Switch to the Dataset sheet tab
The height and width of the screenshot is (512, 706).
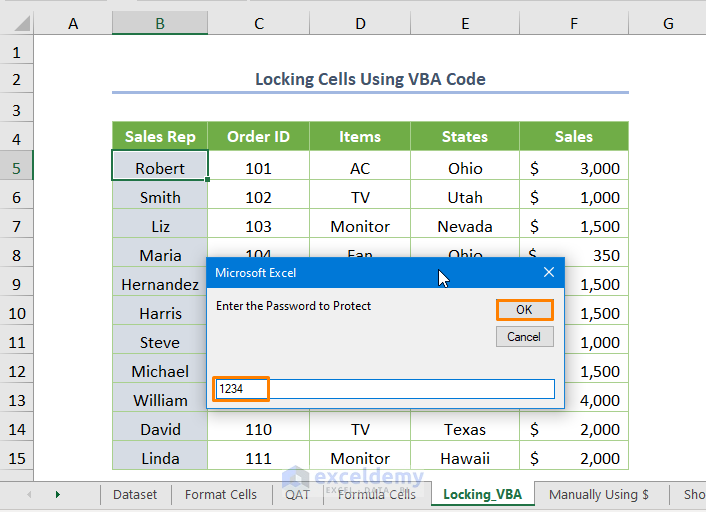pyautogui.click(x=135, y=494)
